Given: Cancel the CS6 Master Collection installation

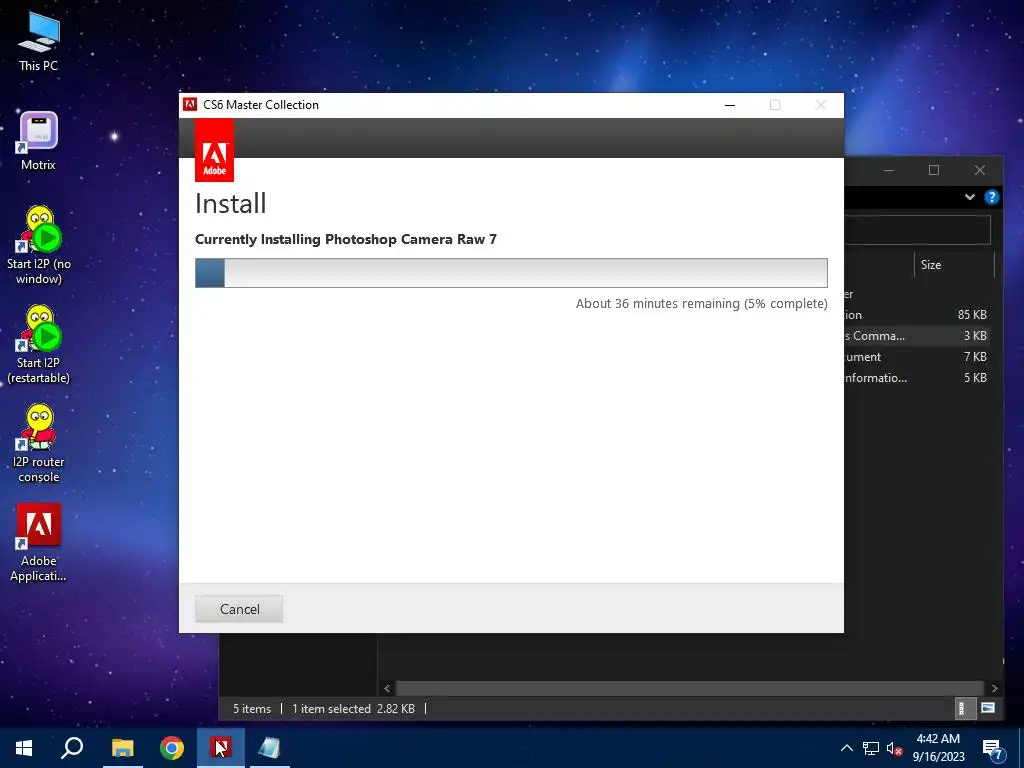Looking at the screenshot, I should [x=239, y=609].
